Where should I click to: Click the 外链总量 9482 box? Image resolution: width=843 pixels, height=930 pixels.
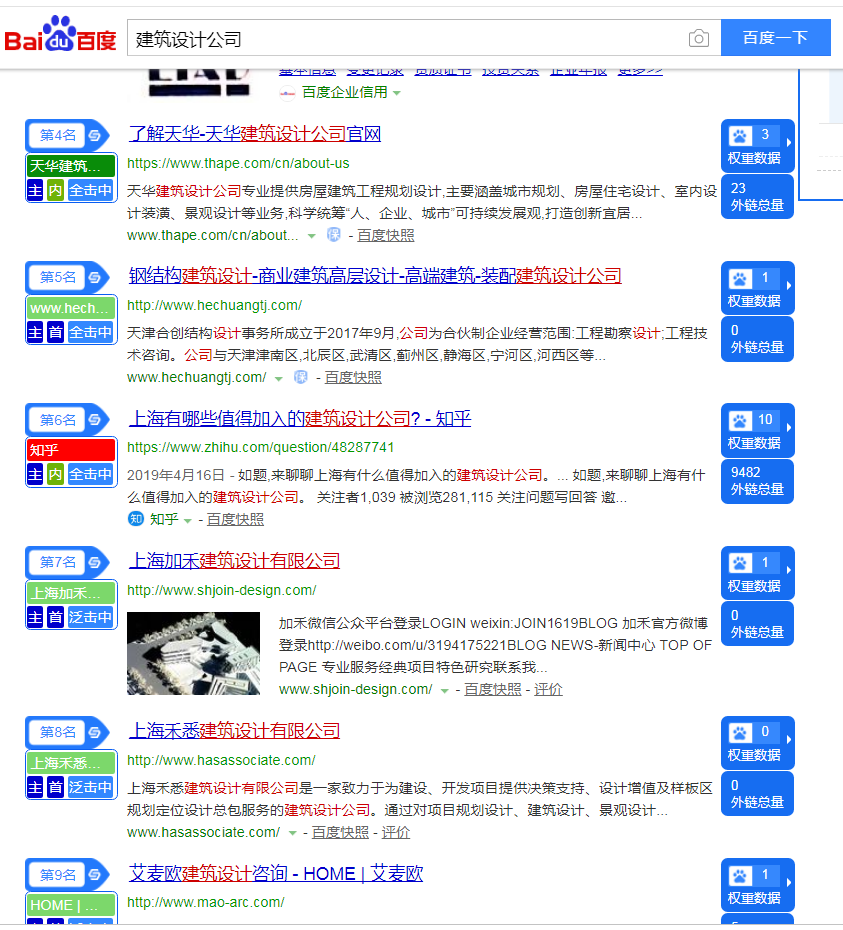757,481
